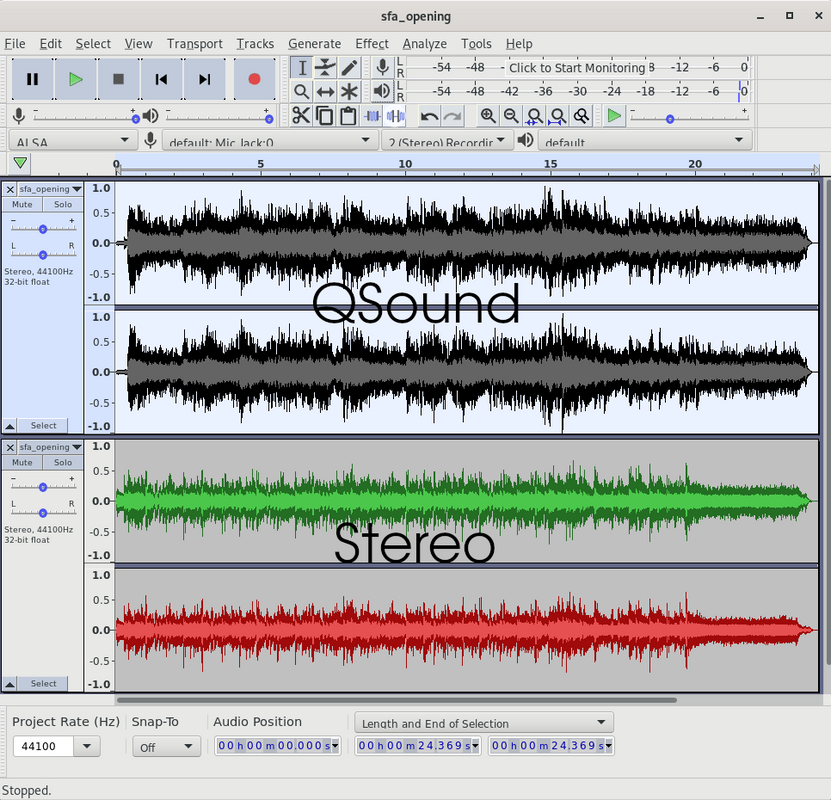Choose the Zoom magnifier tool
The height and width of the screenshot is (800, 831).
coord(302,92)
